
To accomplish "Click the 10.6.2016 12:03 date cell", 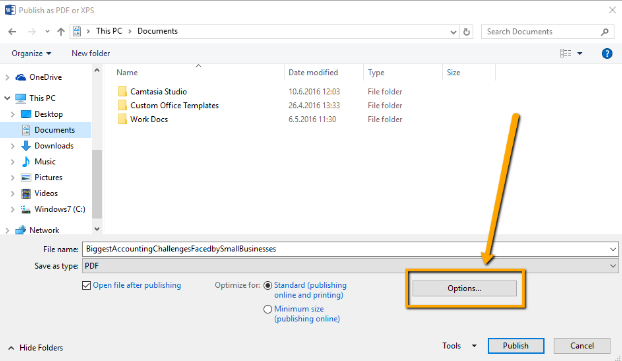I will [314, 92].
